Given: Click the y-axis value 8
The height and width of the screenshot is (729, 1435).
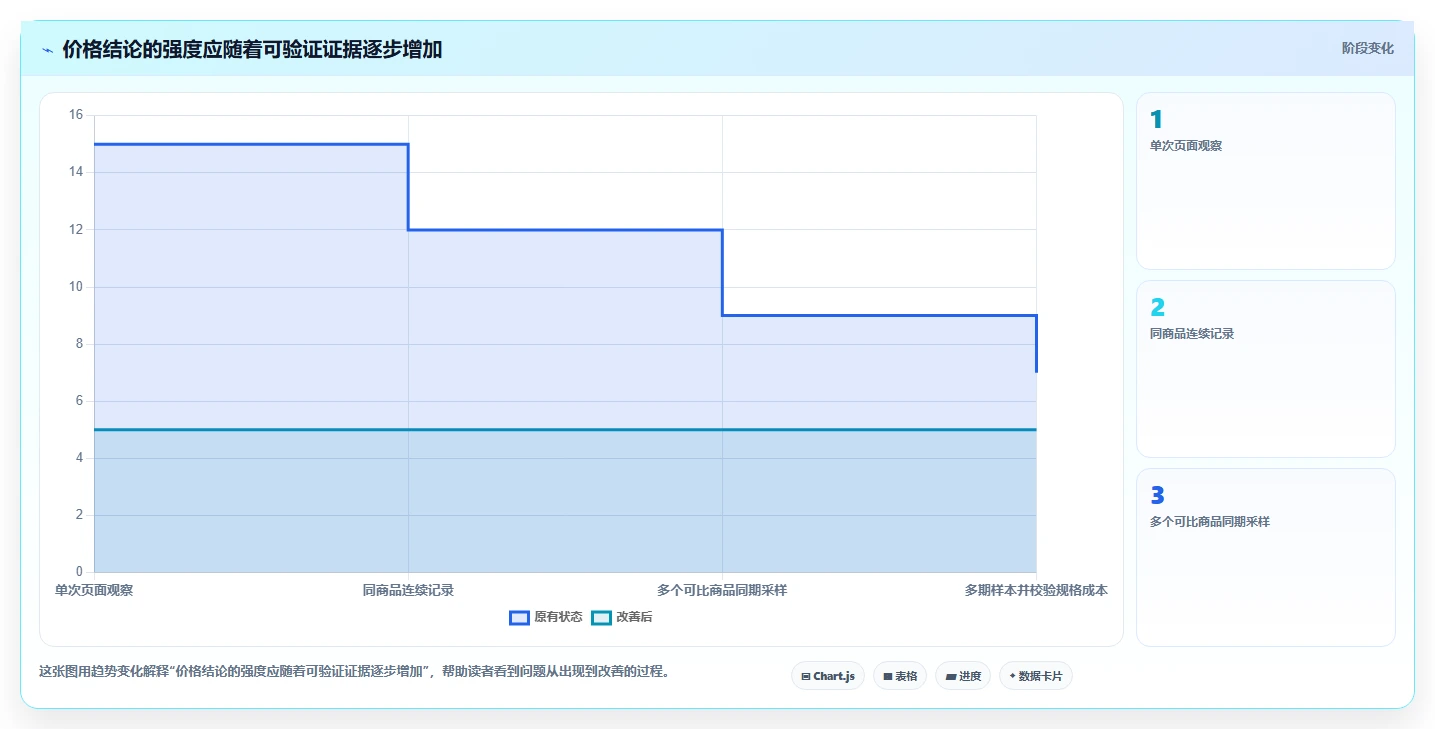Looking at the screenshot, I should 79,344.
